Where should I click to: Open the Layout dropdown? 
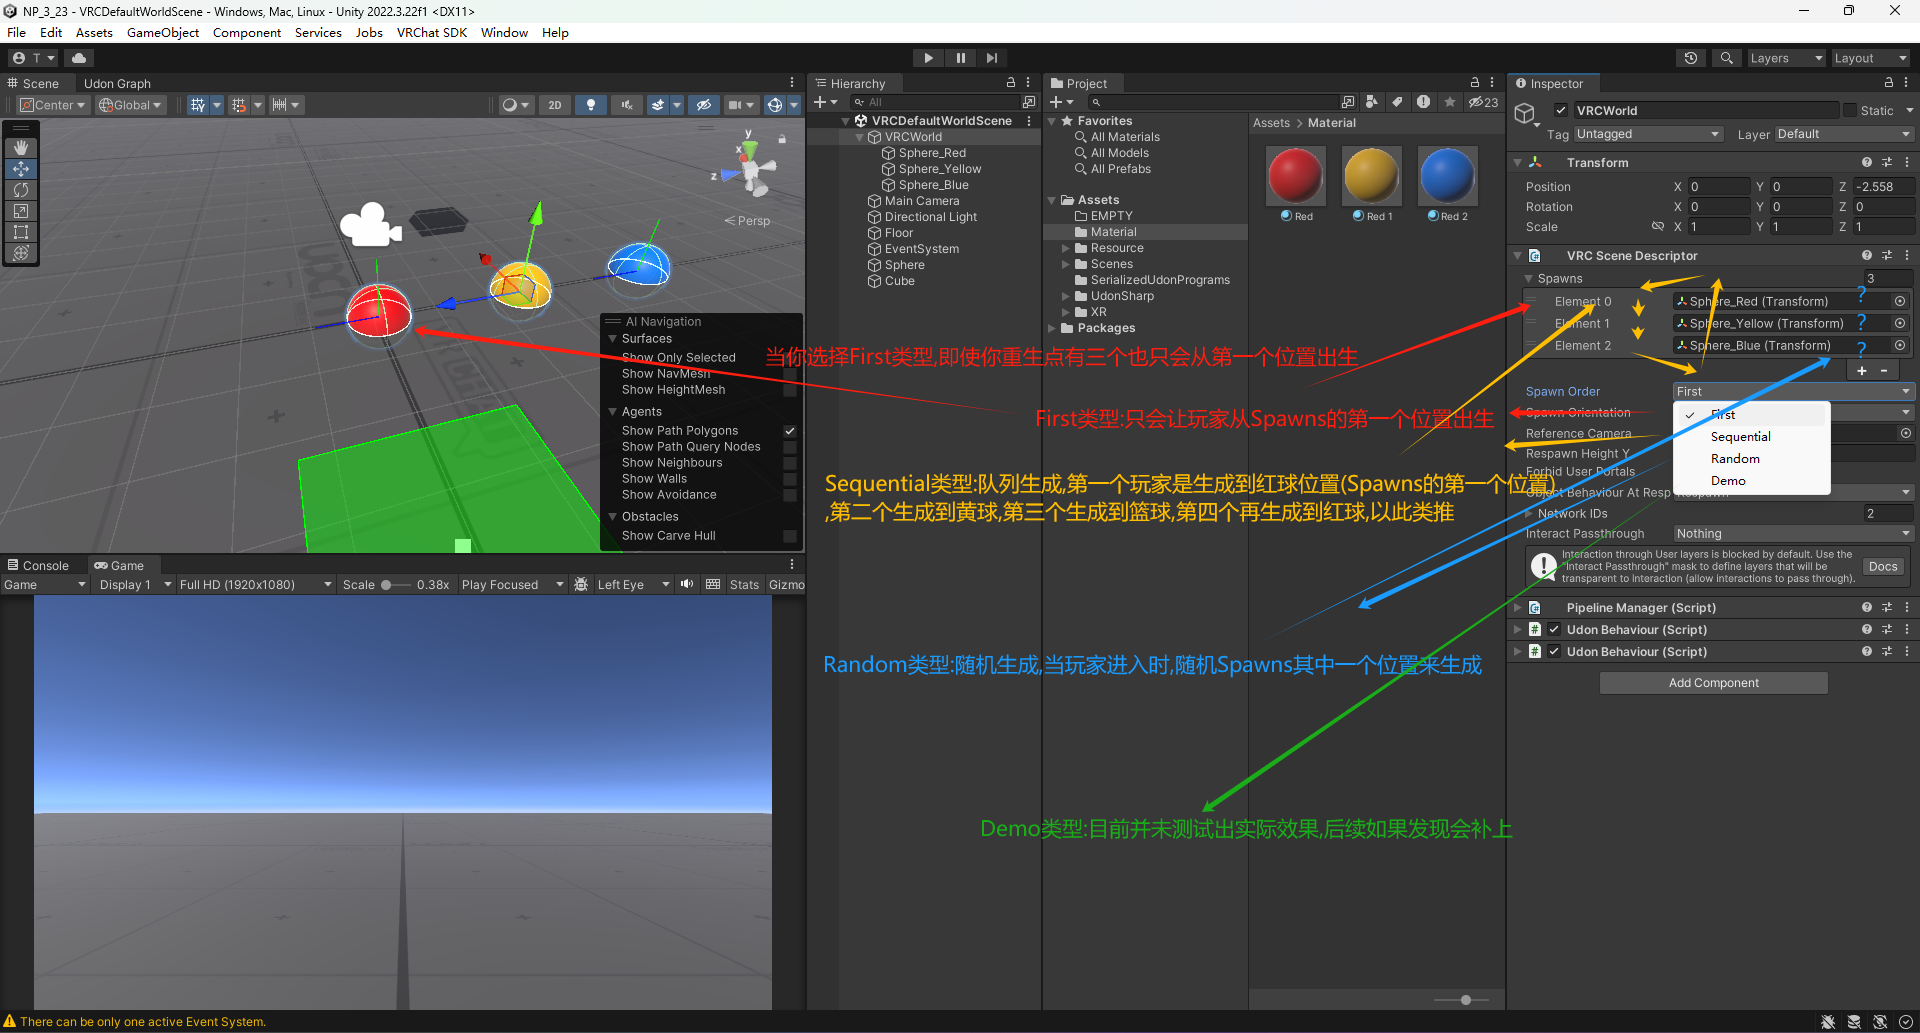point(1870,58)
